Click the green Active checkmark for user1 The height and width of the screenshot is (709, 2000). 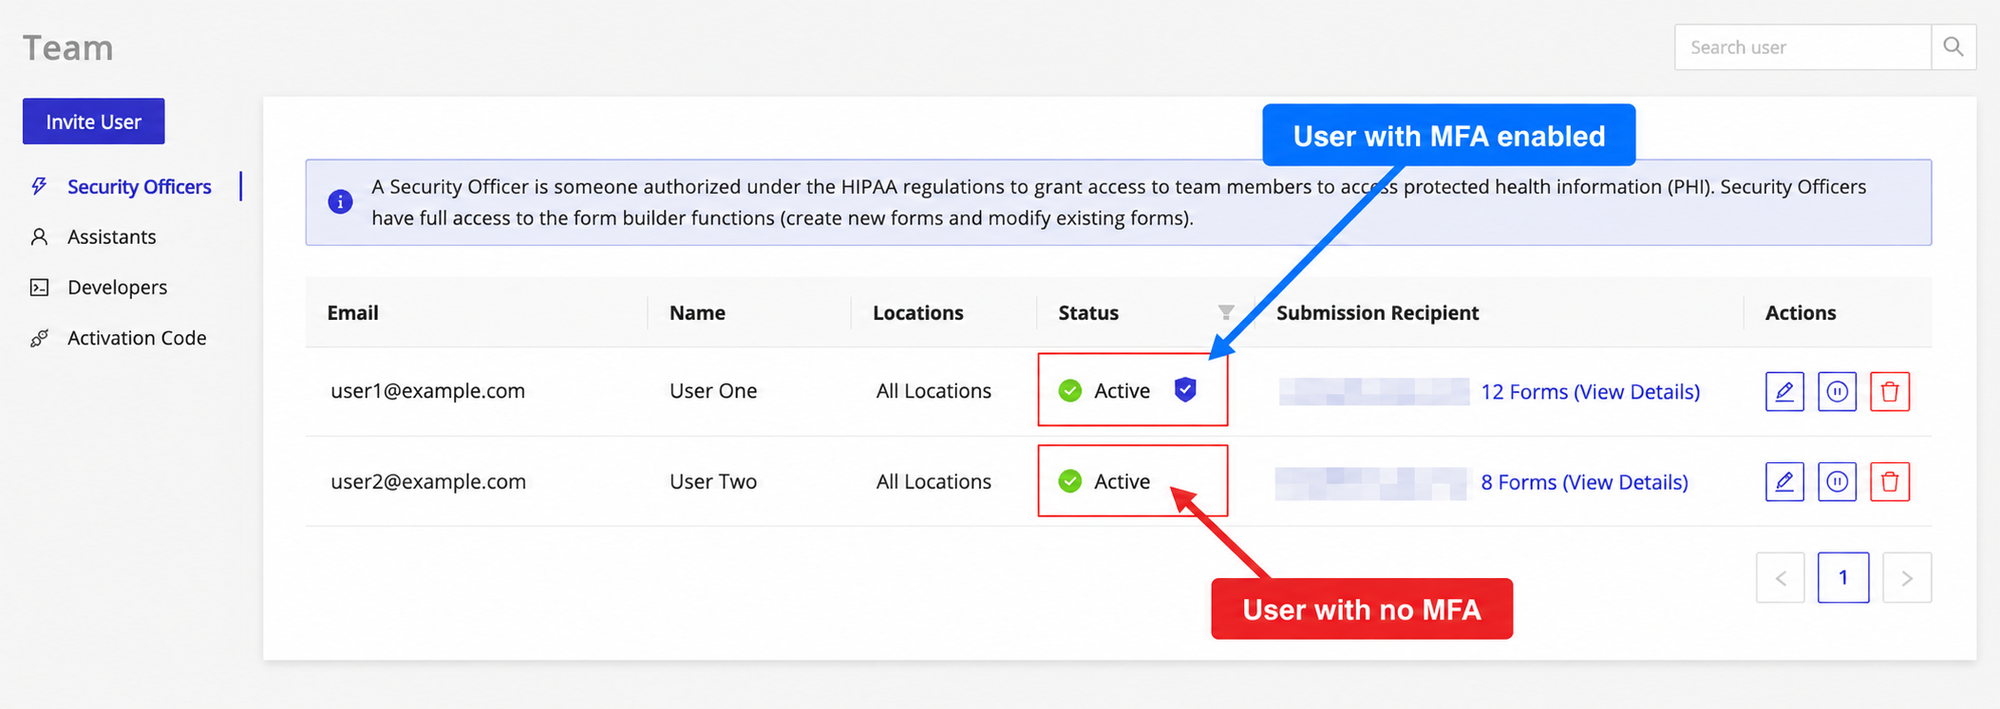[x=1070, y=391]
